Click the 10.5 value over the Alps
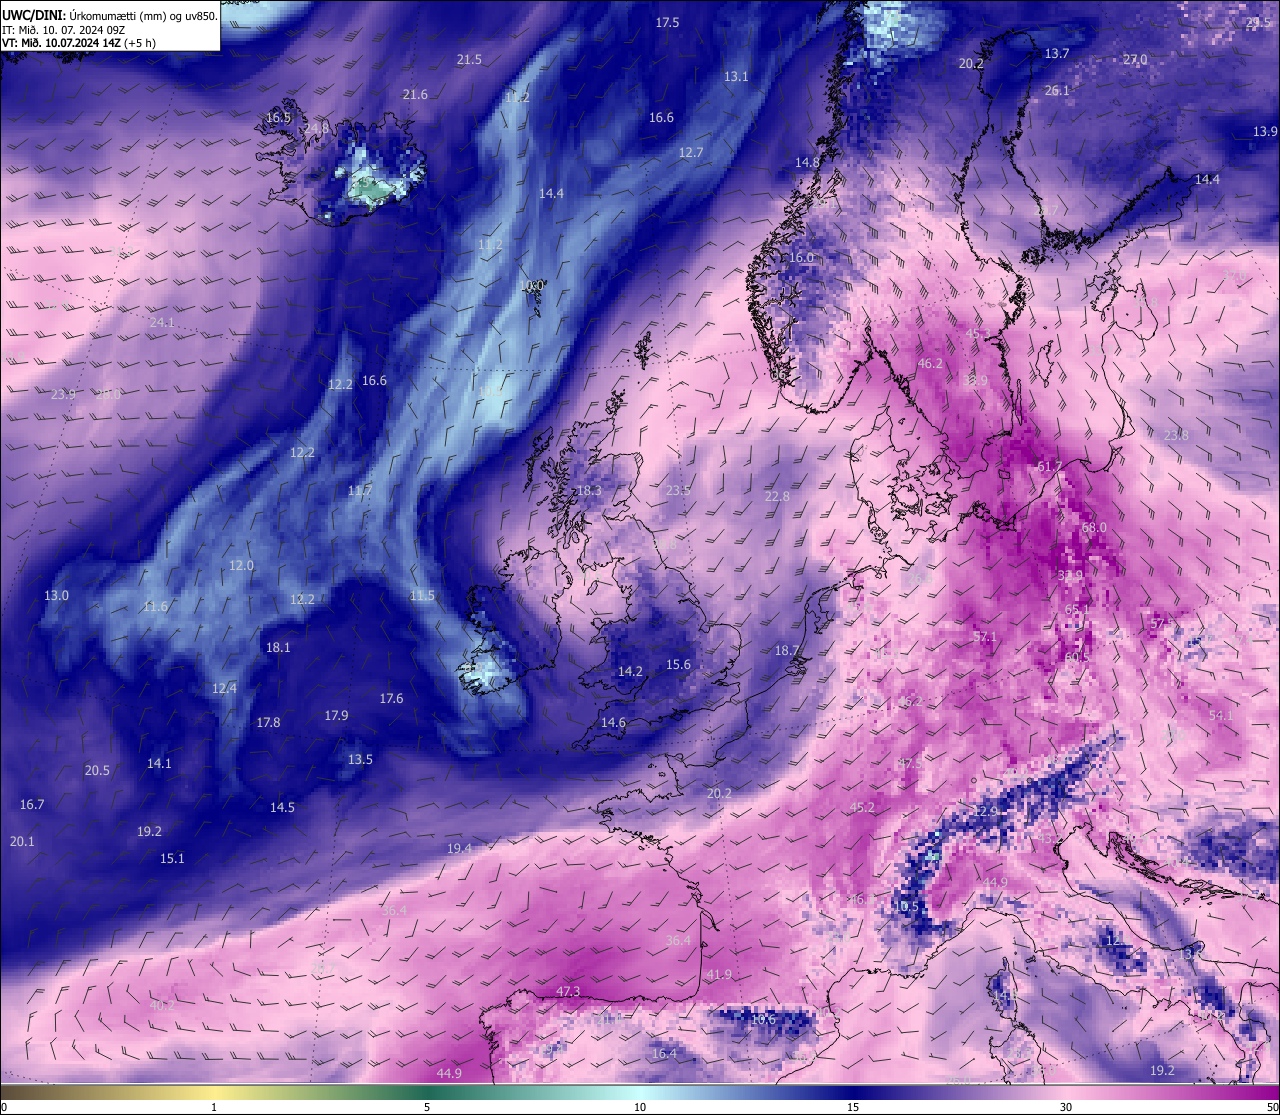Image resolution: width=1280 pixels, height=1115 pixels. coord(906,906)
